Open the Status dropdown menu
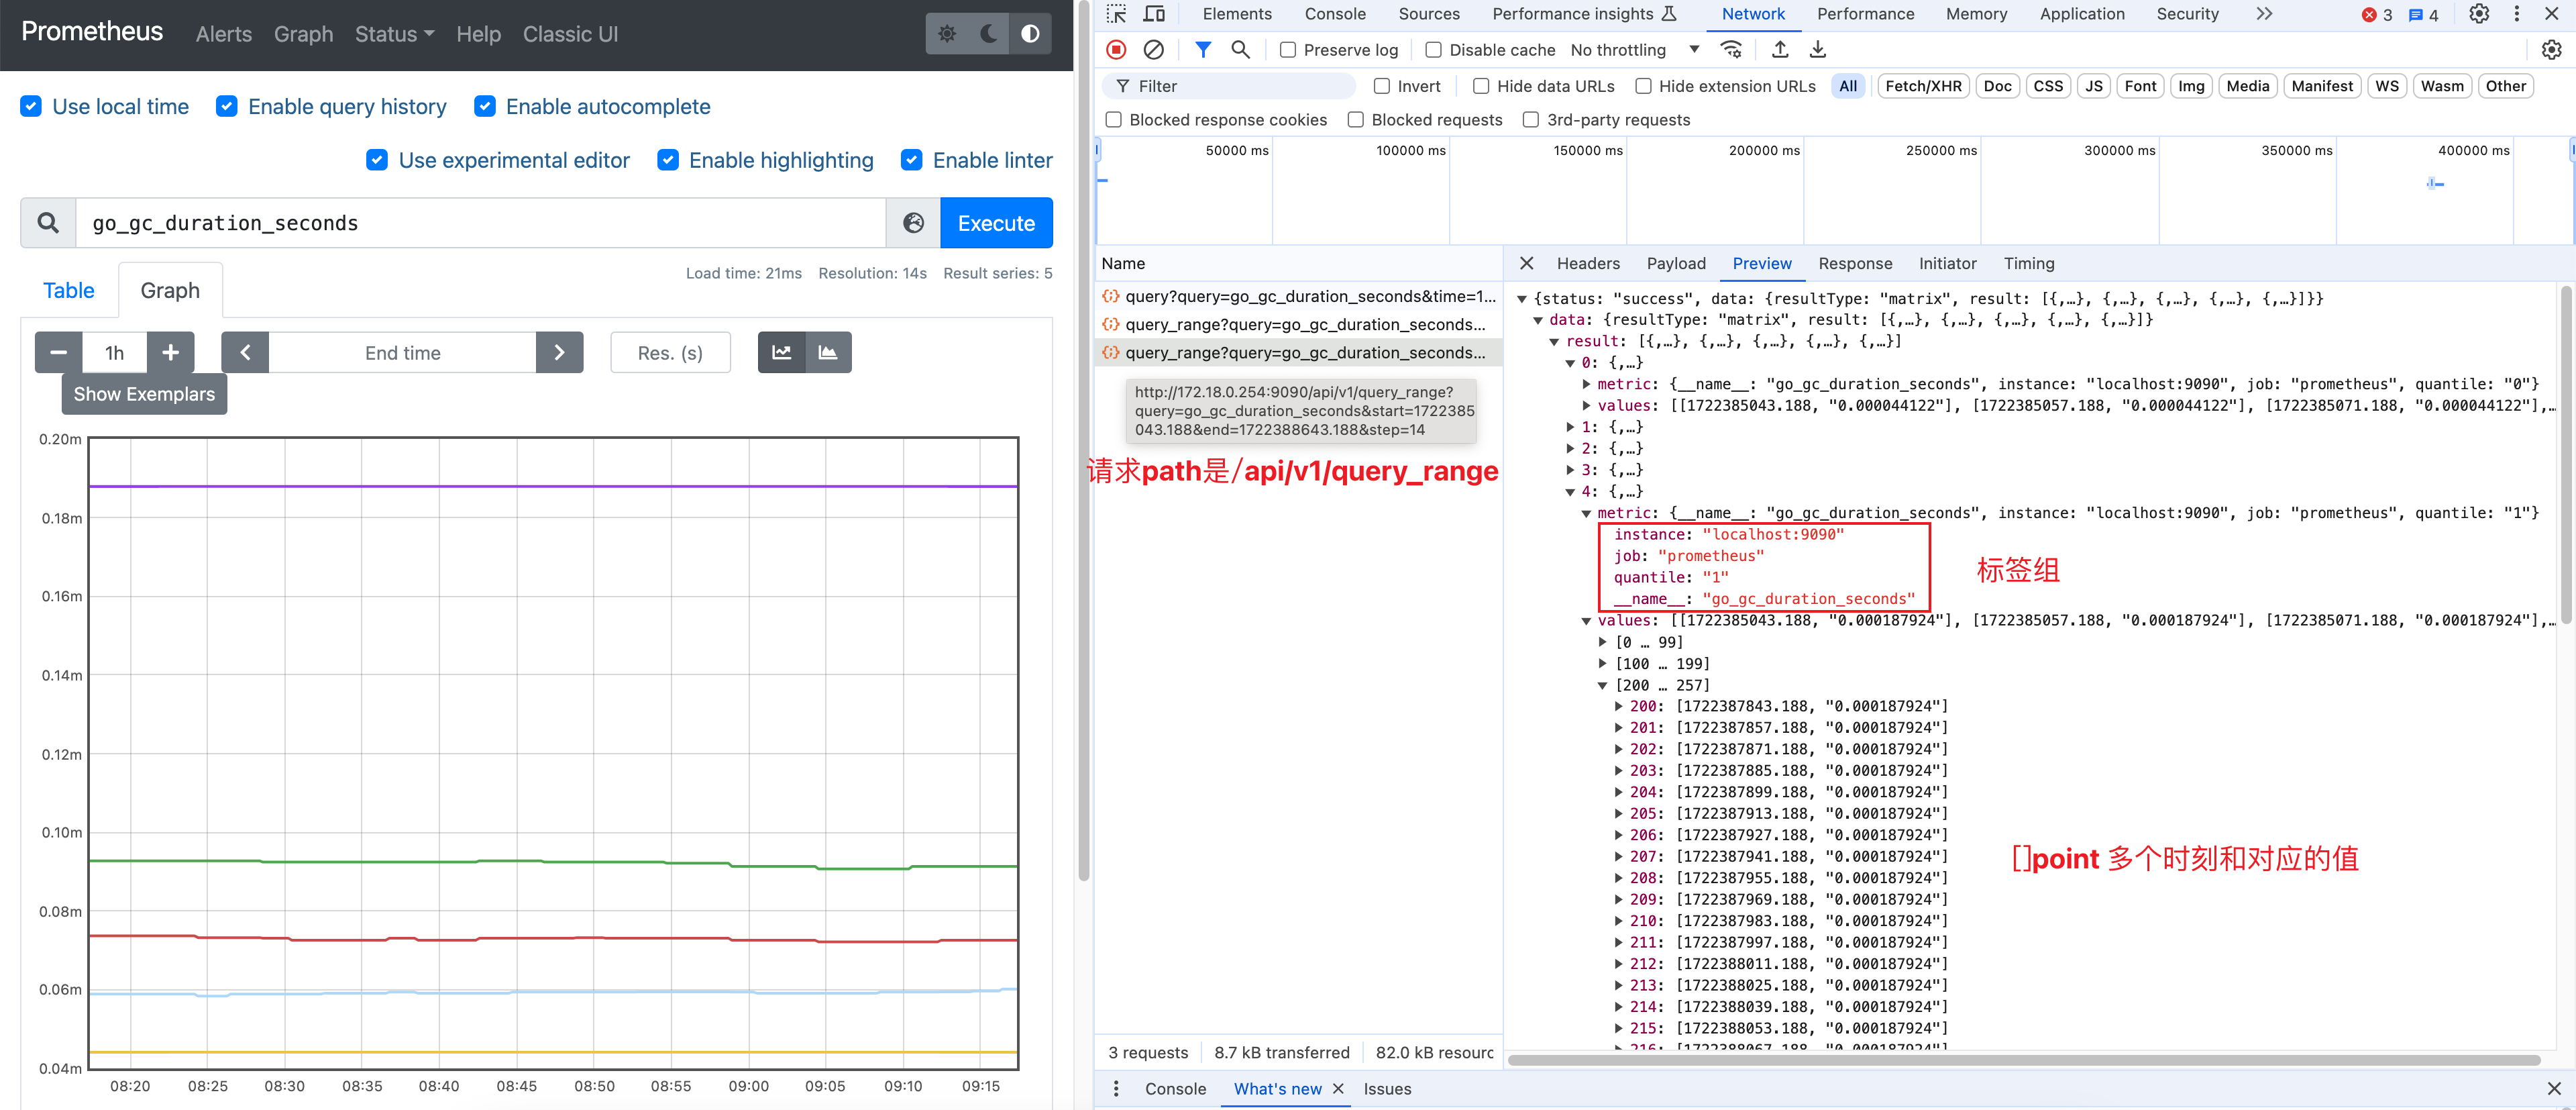The image size is (2576, 1110). pos(394,34)
